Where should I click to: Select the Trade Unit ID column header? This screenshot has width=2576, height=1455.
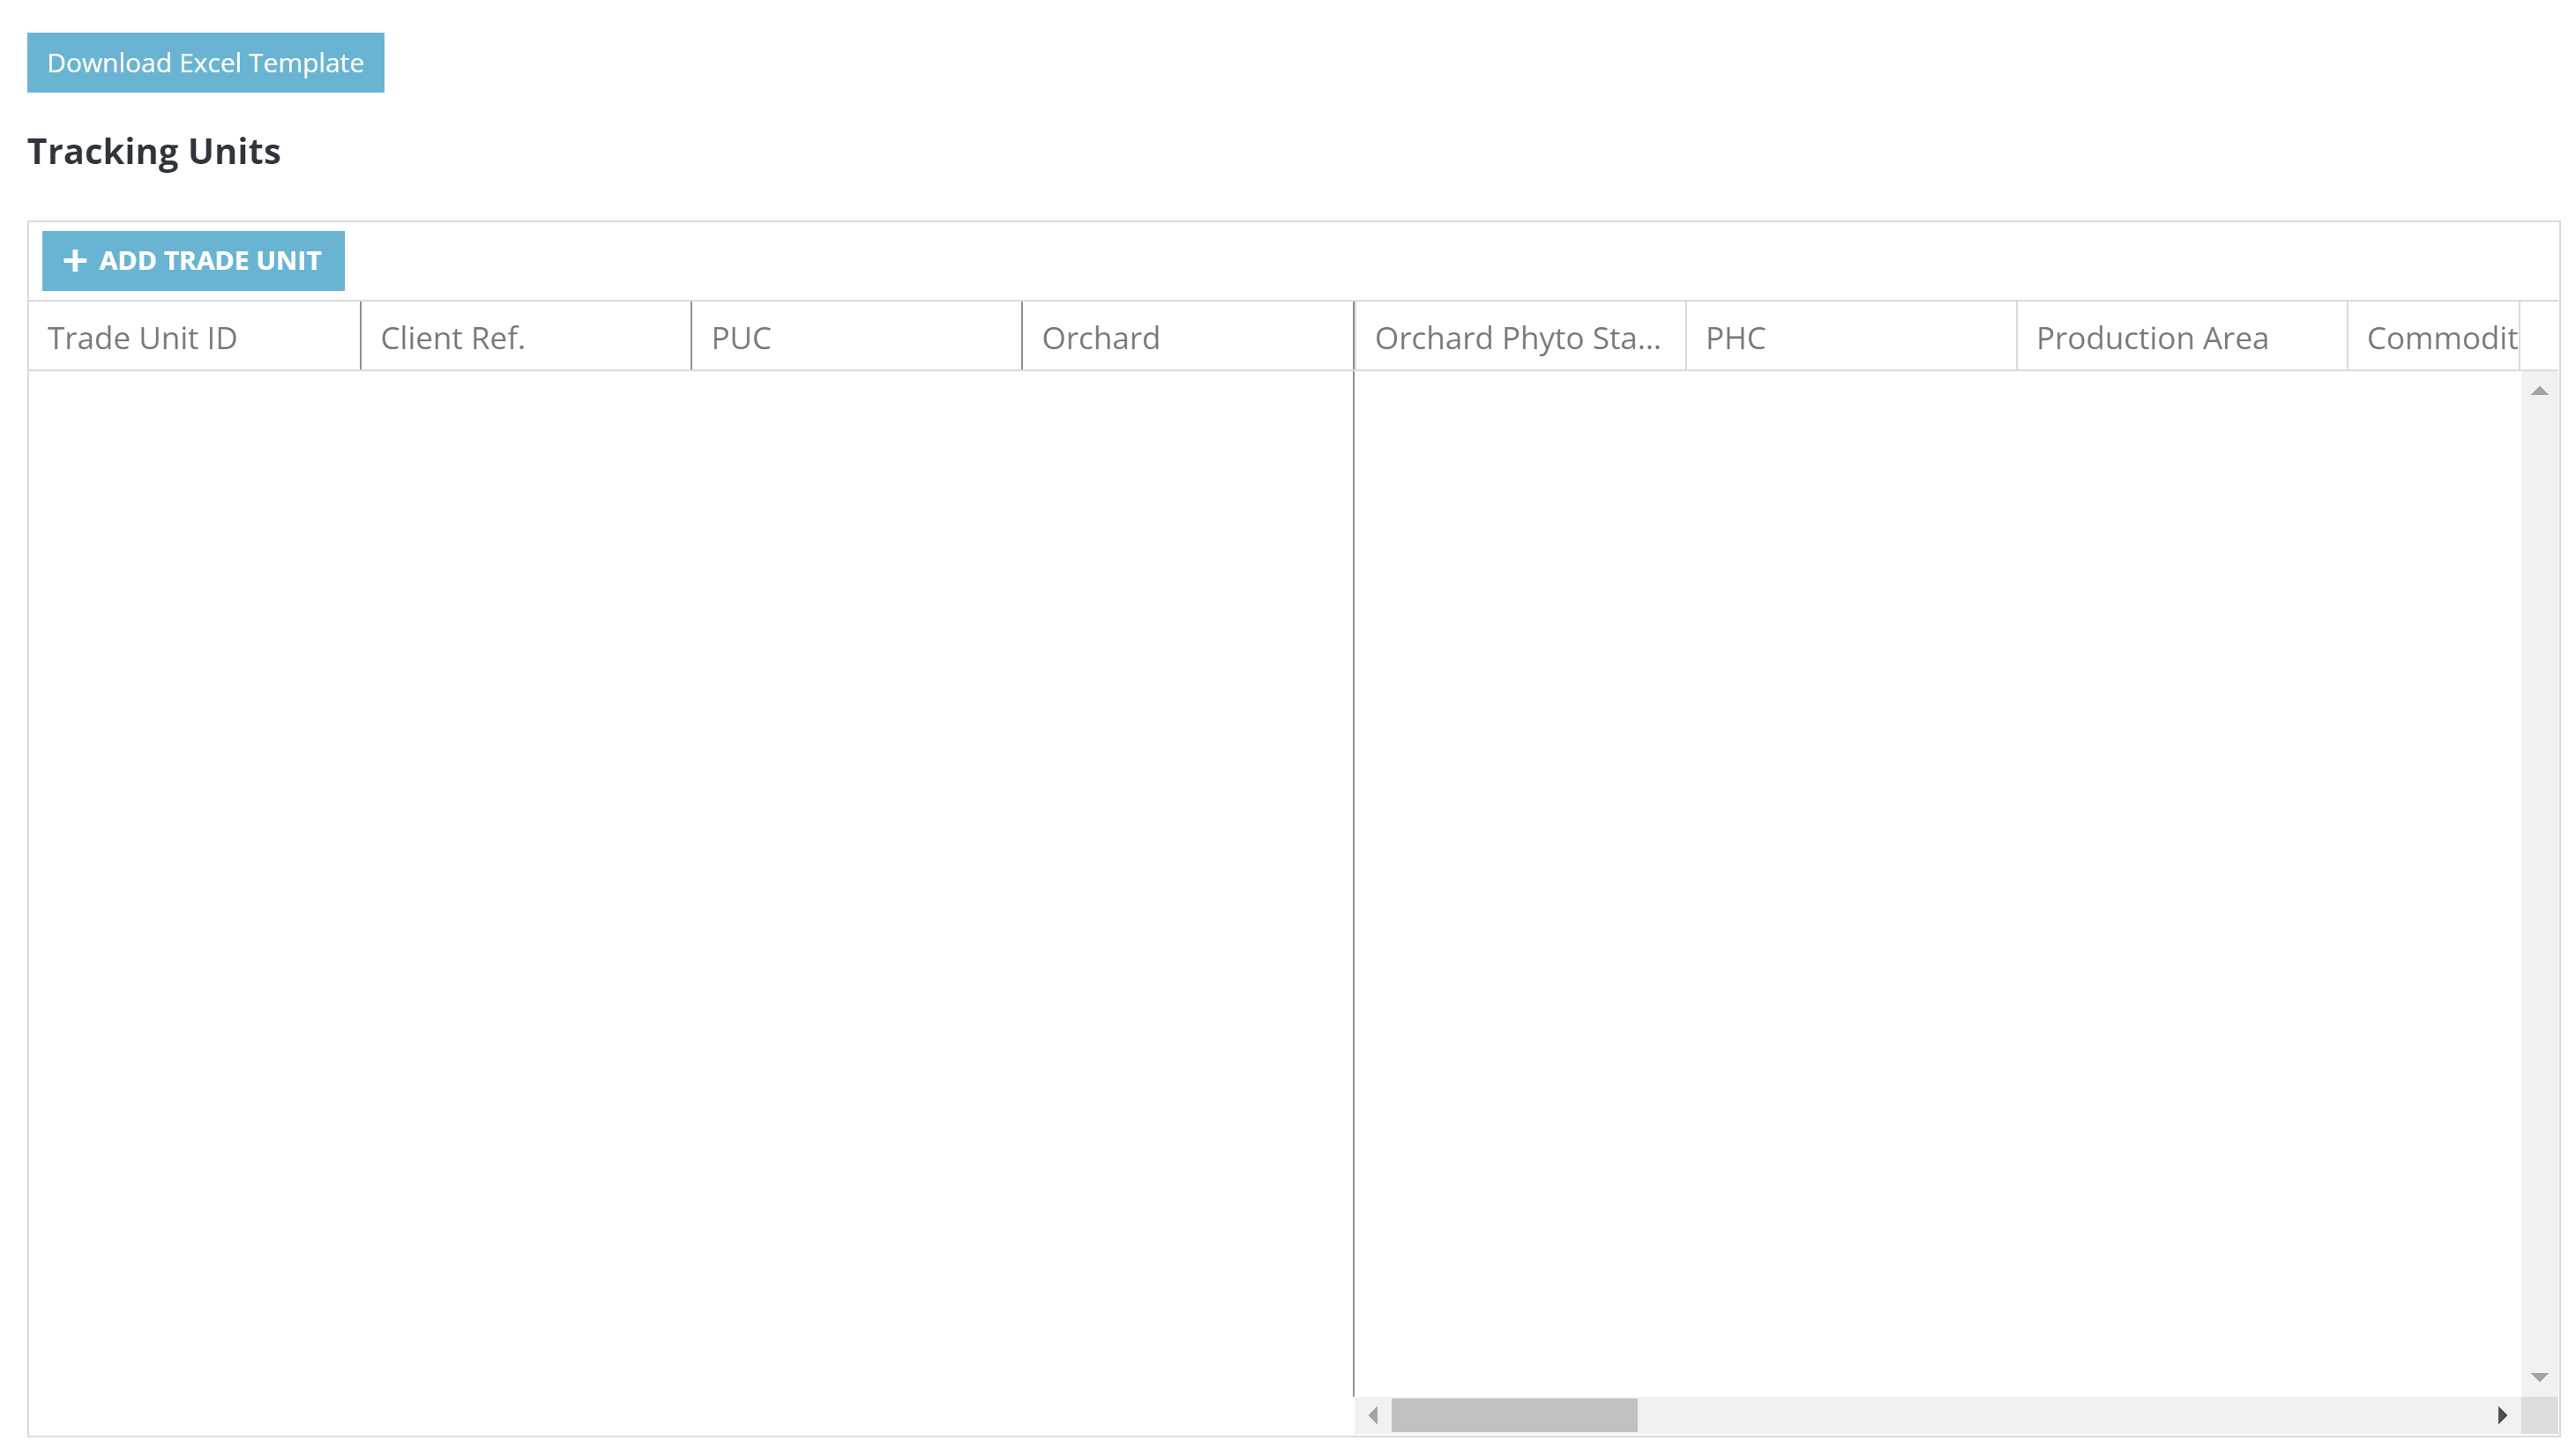click(194, 338)
